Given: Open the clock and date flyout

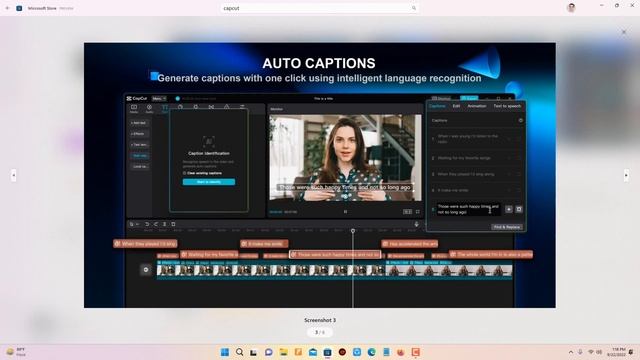Looking at the screenshot, I should coord(616,352).
